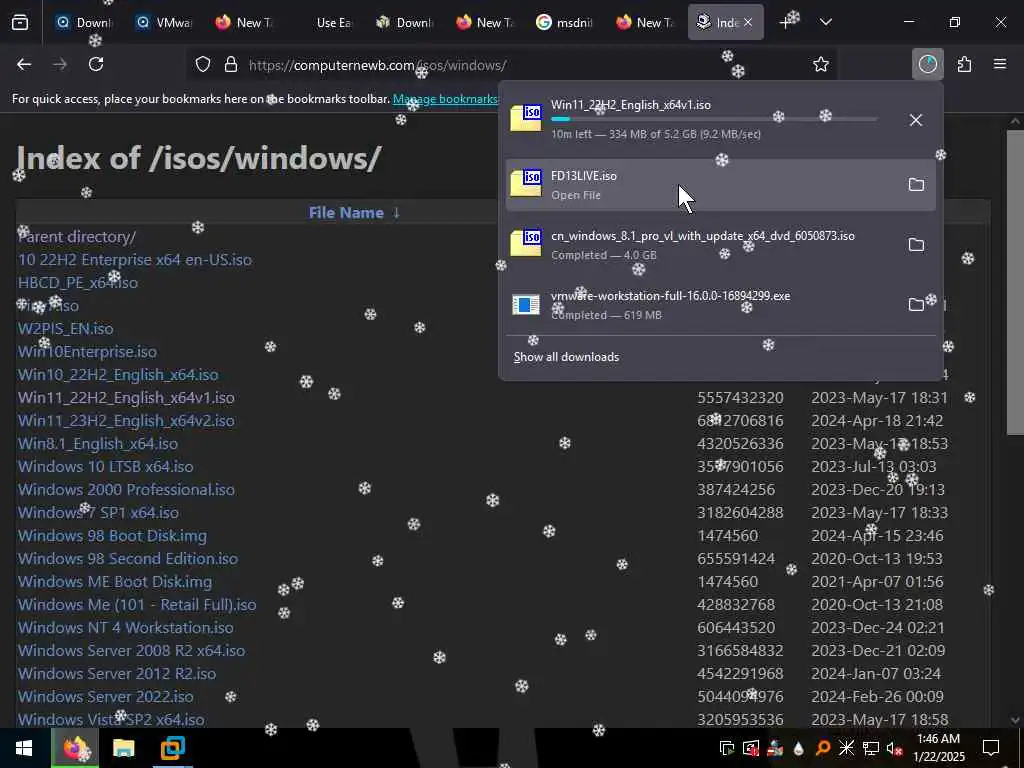Screen dimensions: 1024x768
Task: Download Windows ME Boot Disk.img
Action: click(115, 582)
